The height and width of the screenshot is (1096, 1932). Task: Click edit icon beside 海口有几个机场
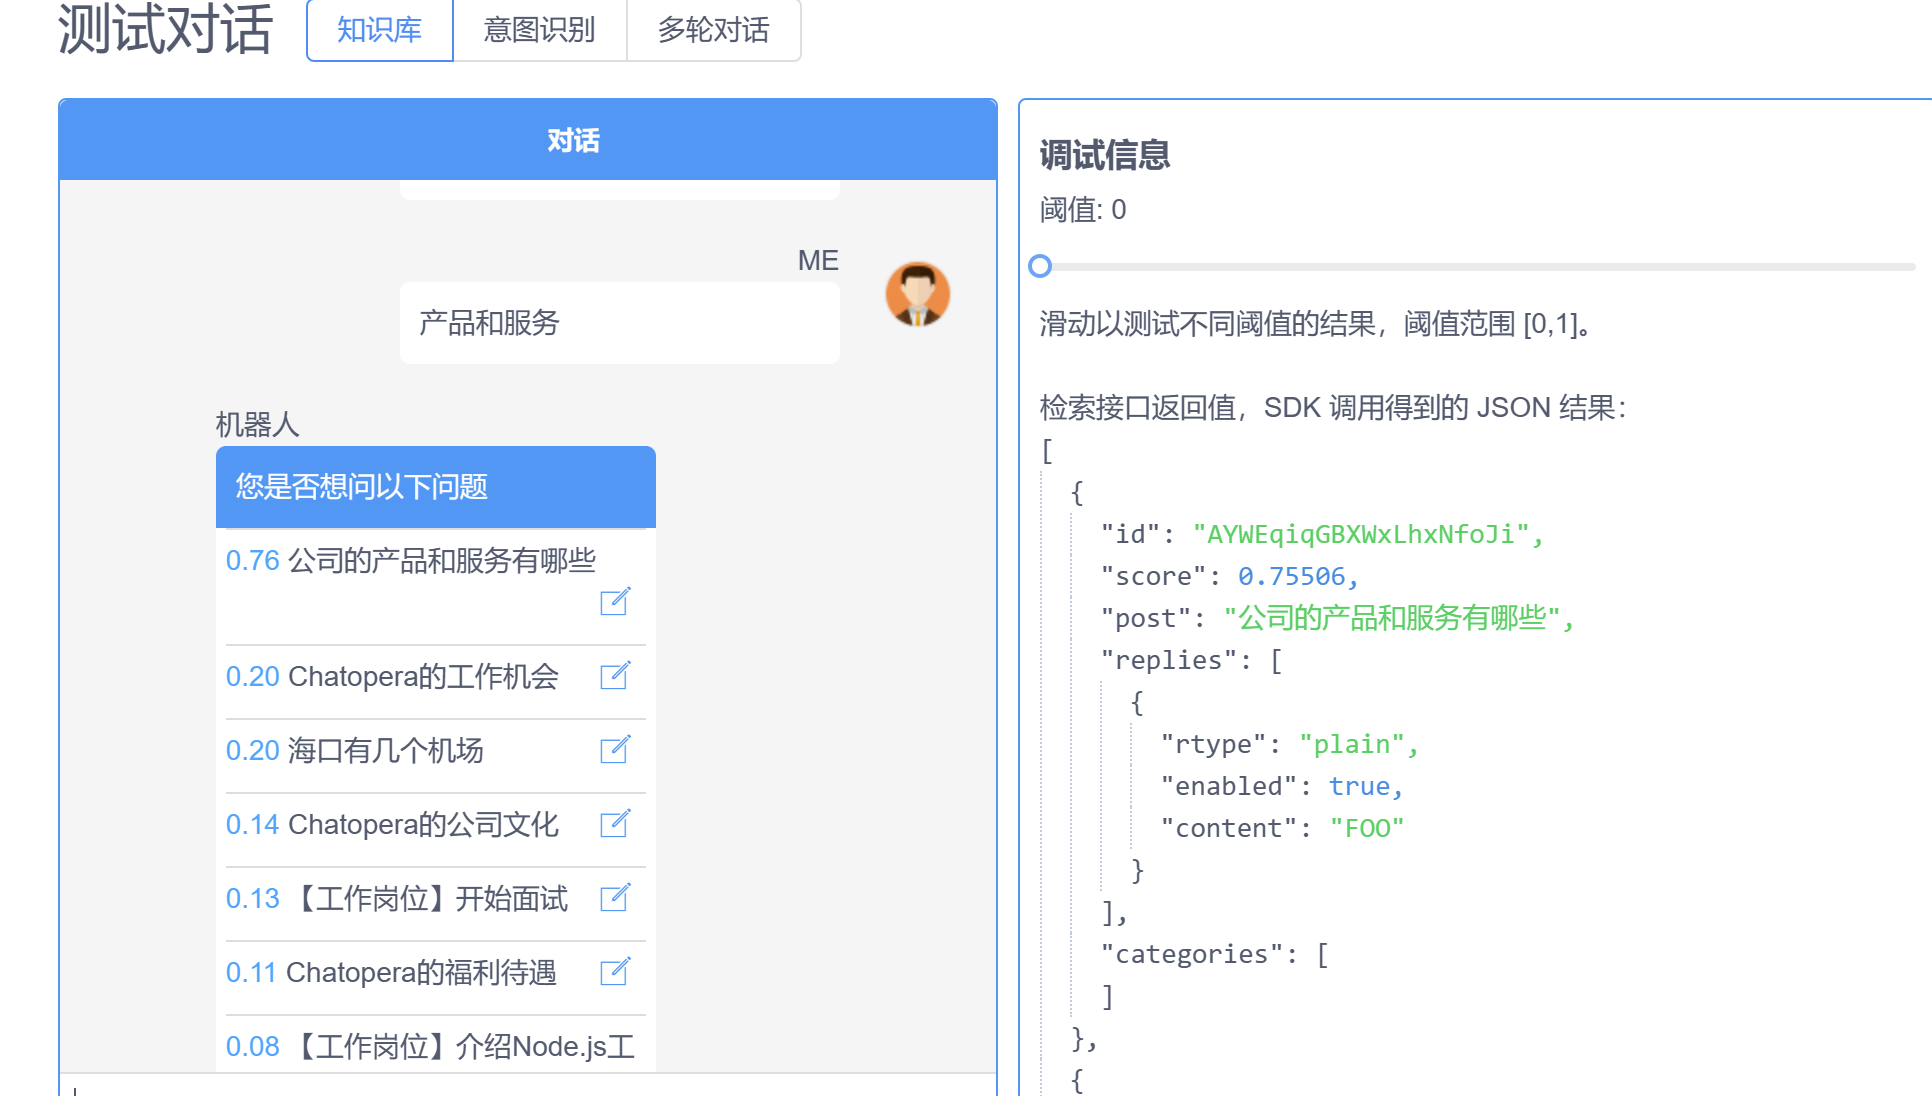click(615, 749)
